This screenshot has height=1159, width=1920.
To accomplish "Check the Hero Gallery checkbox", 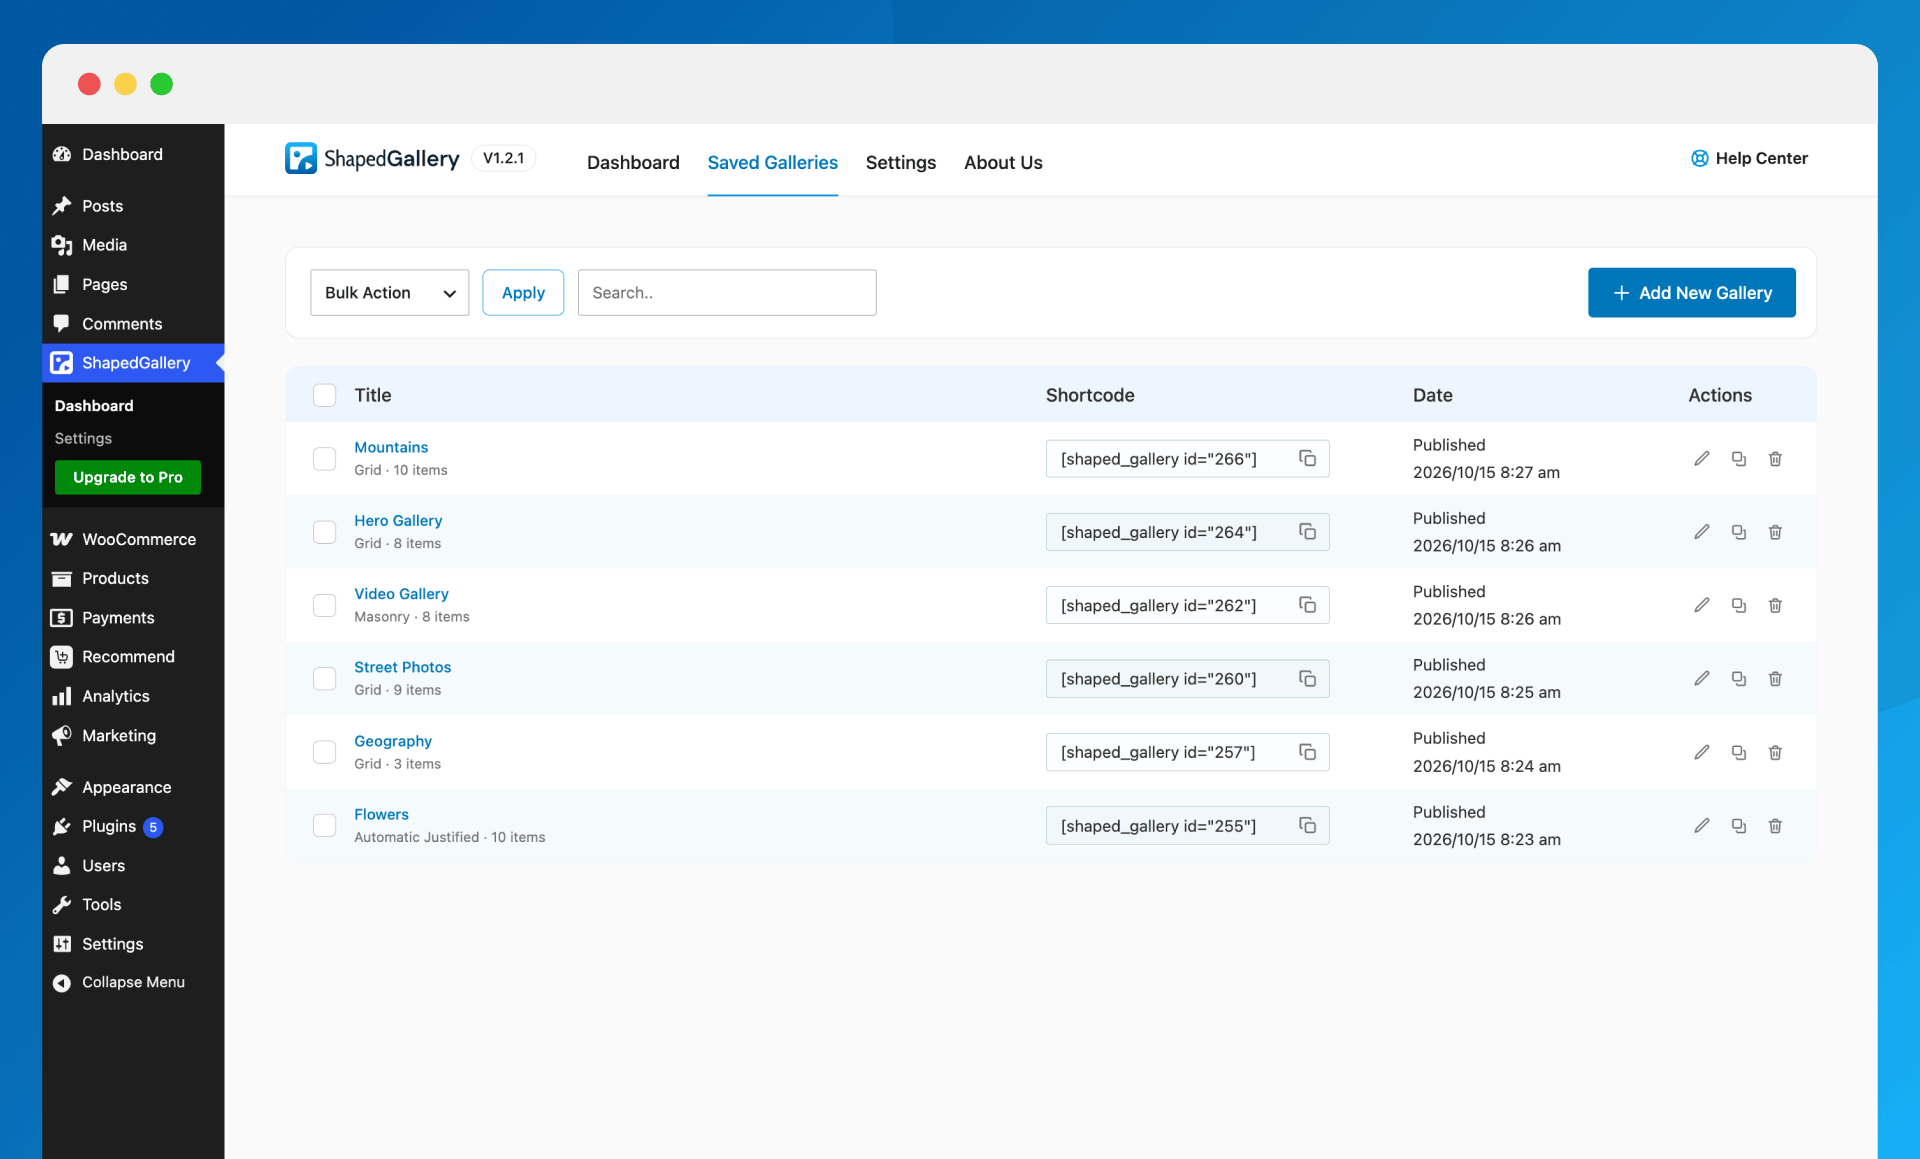I will tap(324, 532).
